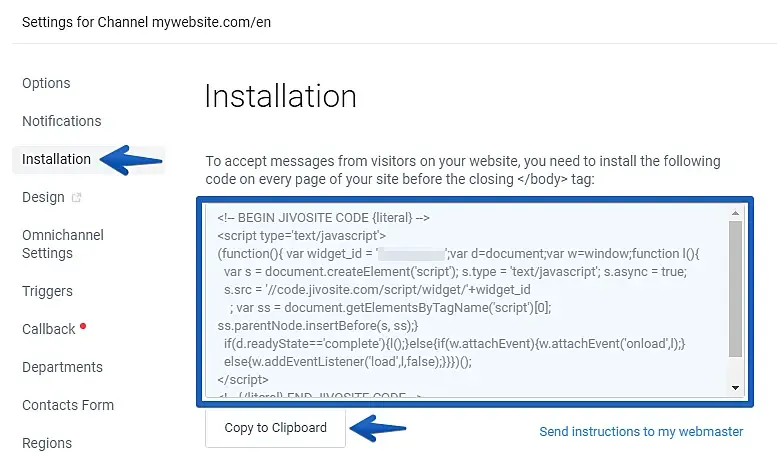Click the blue arrow pointing at Installation
Screen dimensions: 777x467
(131, 160)
